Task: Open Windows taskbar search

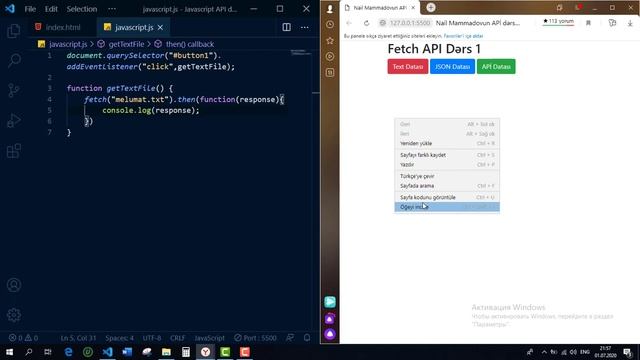Action: 29,352
